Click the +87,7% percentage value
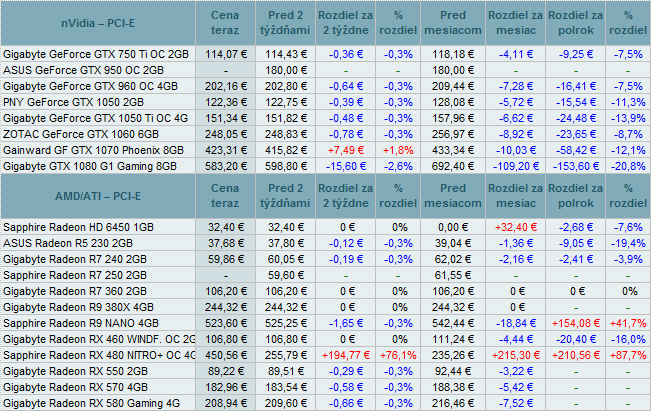Screen dimensions: 651x411 tap(628, 355)
